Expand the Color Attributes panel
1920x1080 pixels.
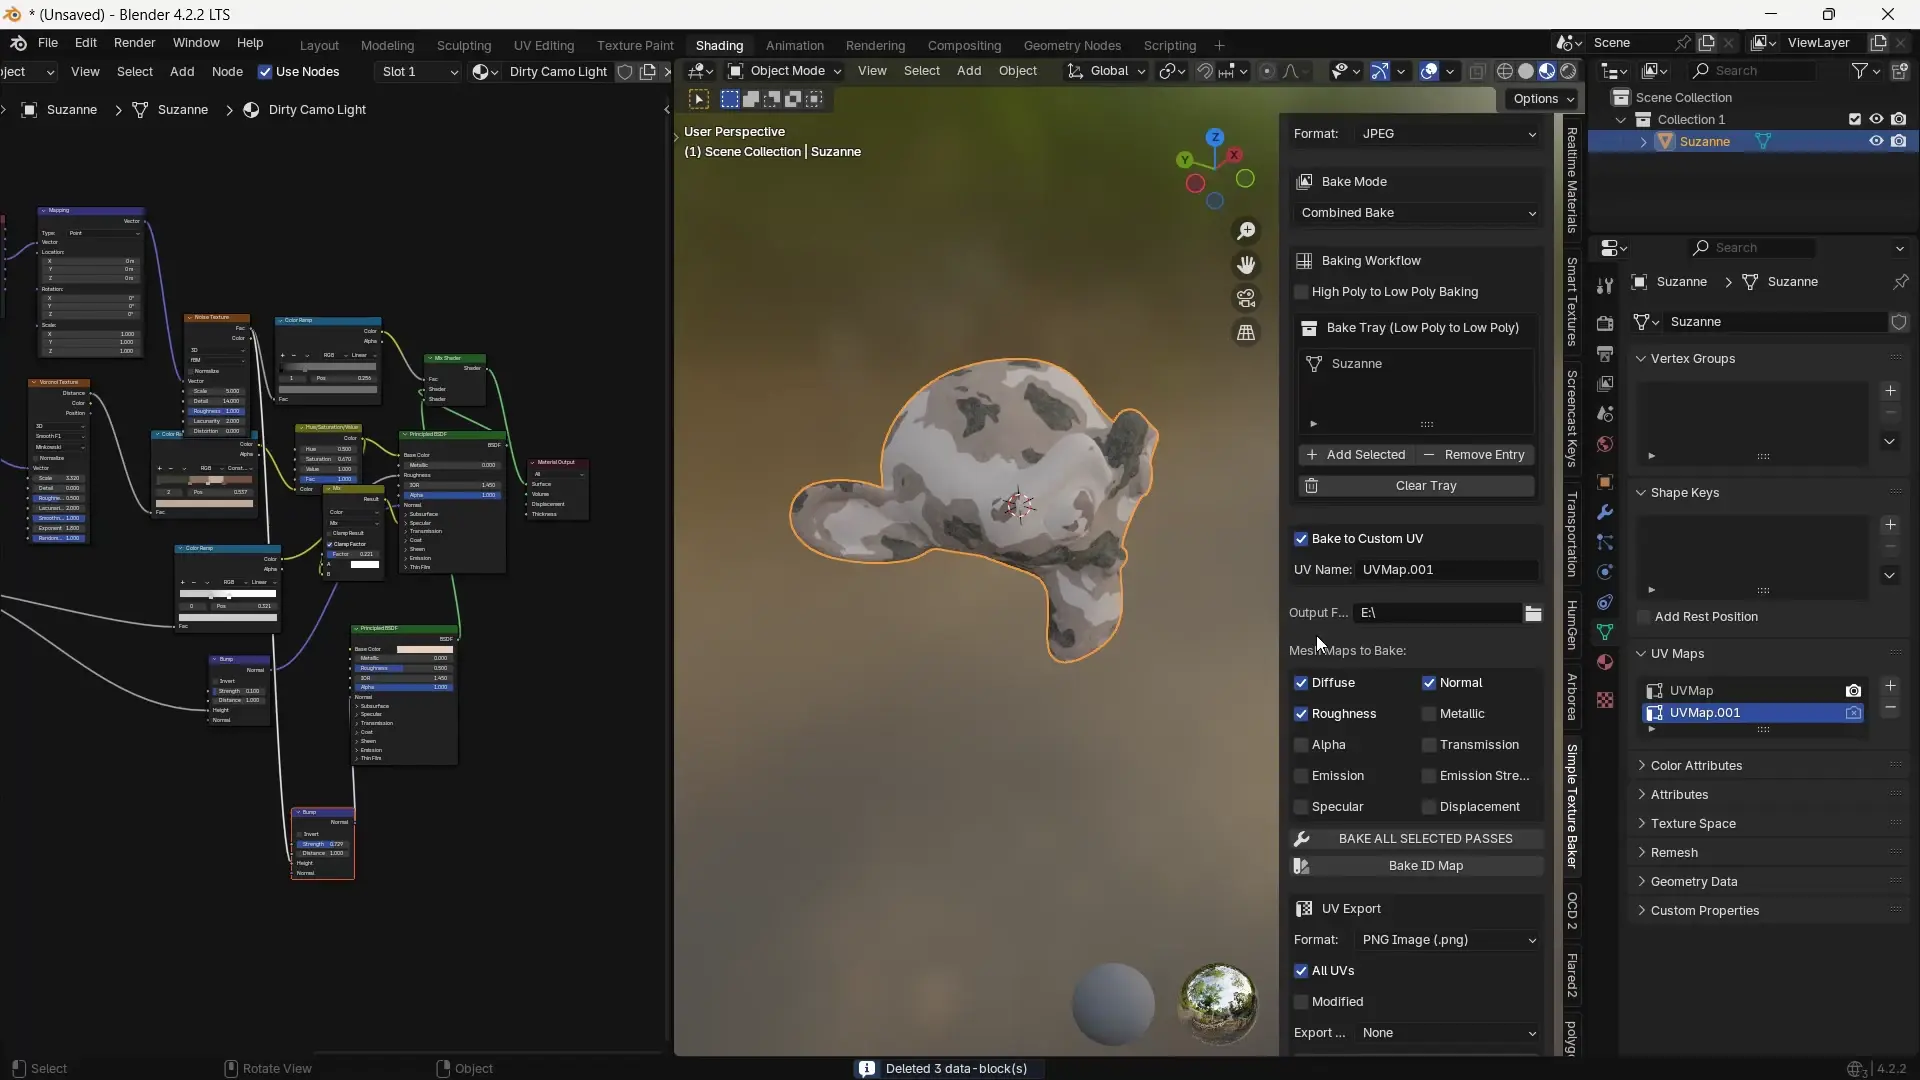point(1696,766)
